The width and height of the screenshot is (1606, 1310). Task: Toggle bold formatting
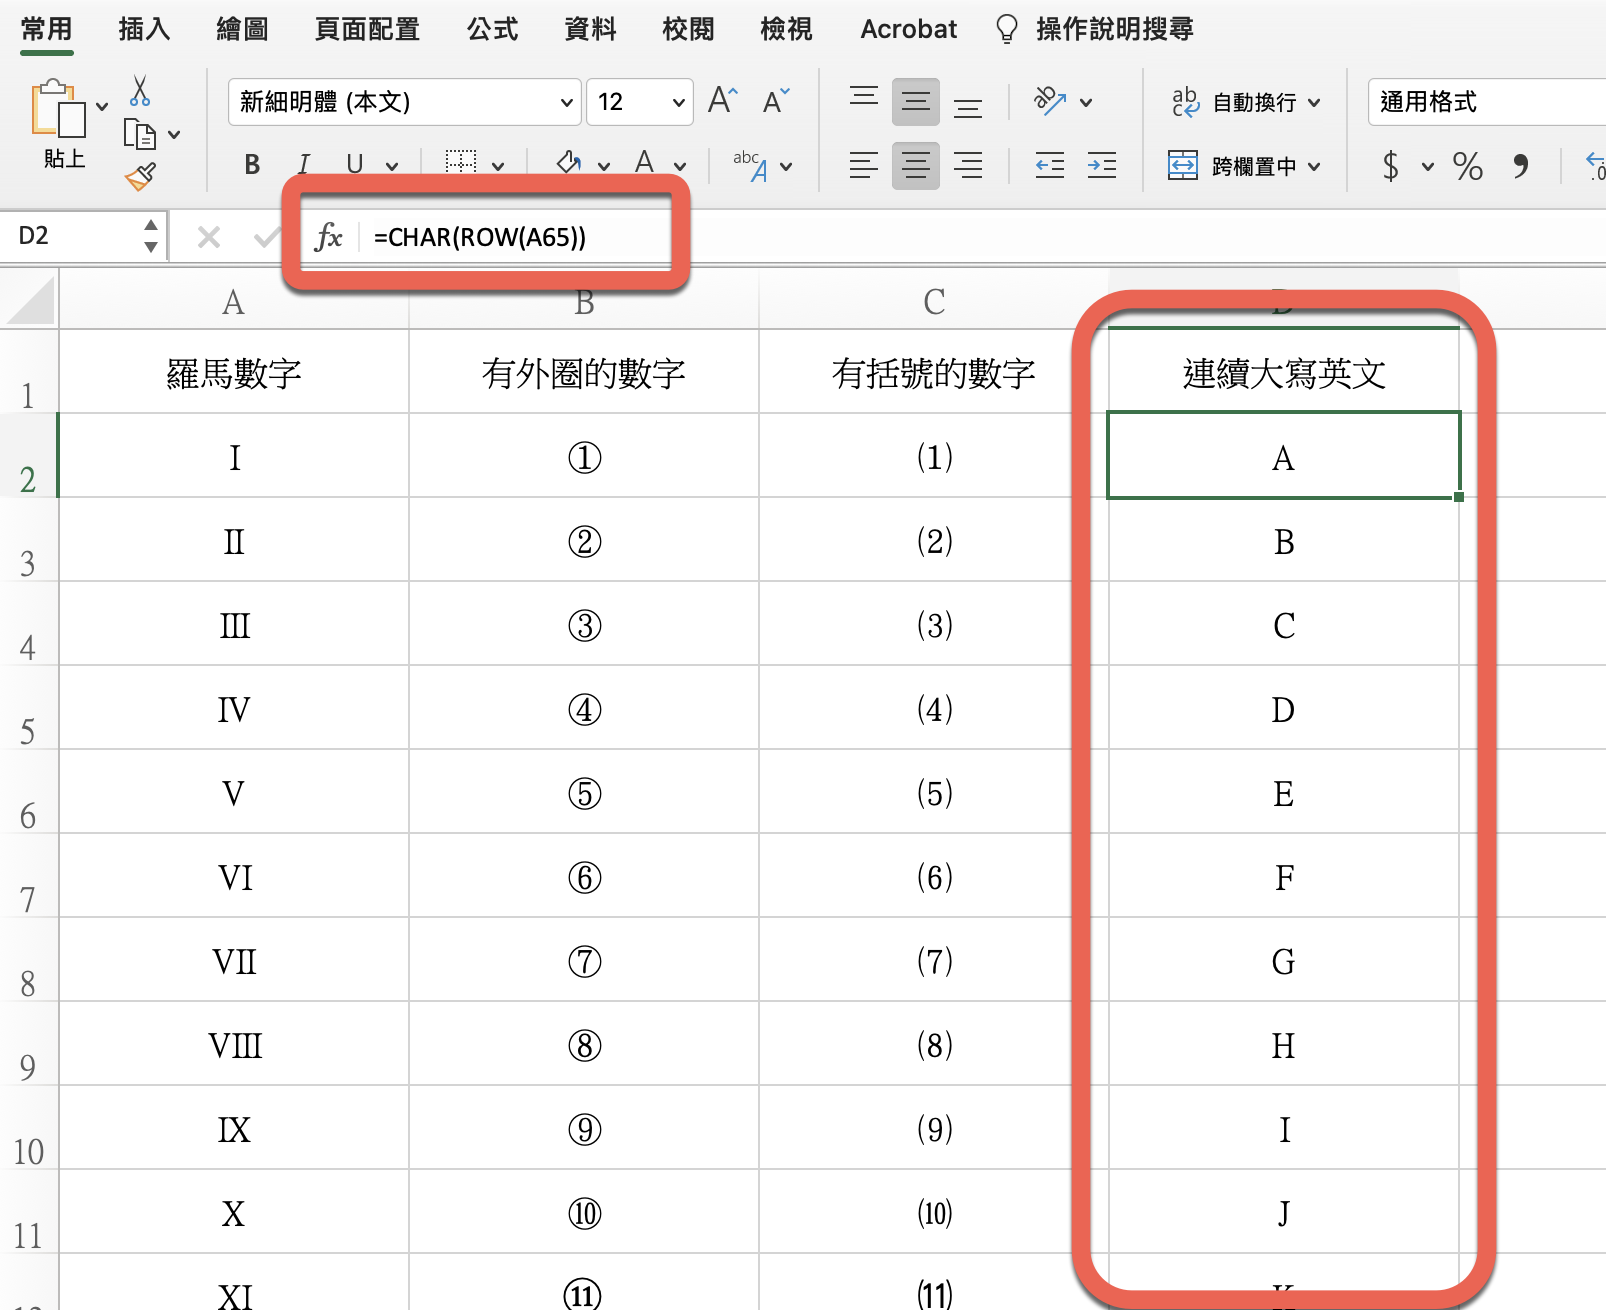point(252,164)
